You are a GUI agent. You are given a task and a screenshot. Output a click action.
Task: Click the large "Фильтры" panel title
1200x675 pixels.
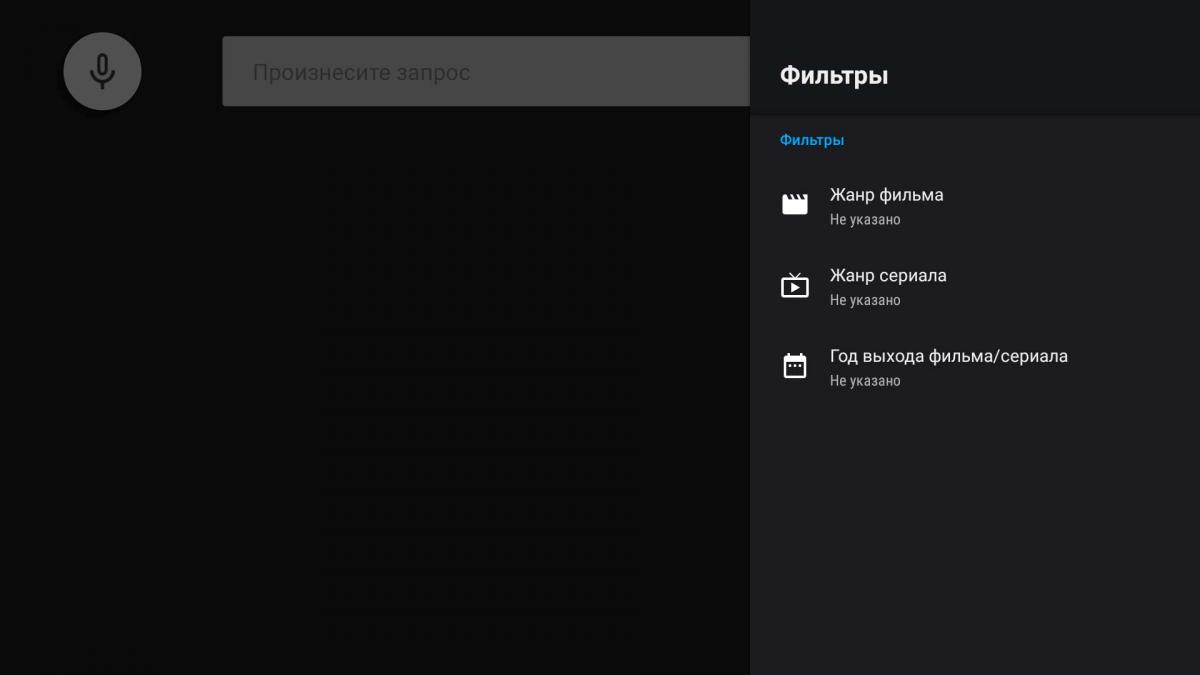coord(834,75)
